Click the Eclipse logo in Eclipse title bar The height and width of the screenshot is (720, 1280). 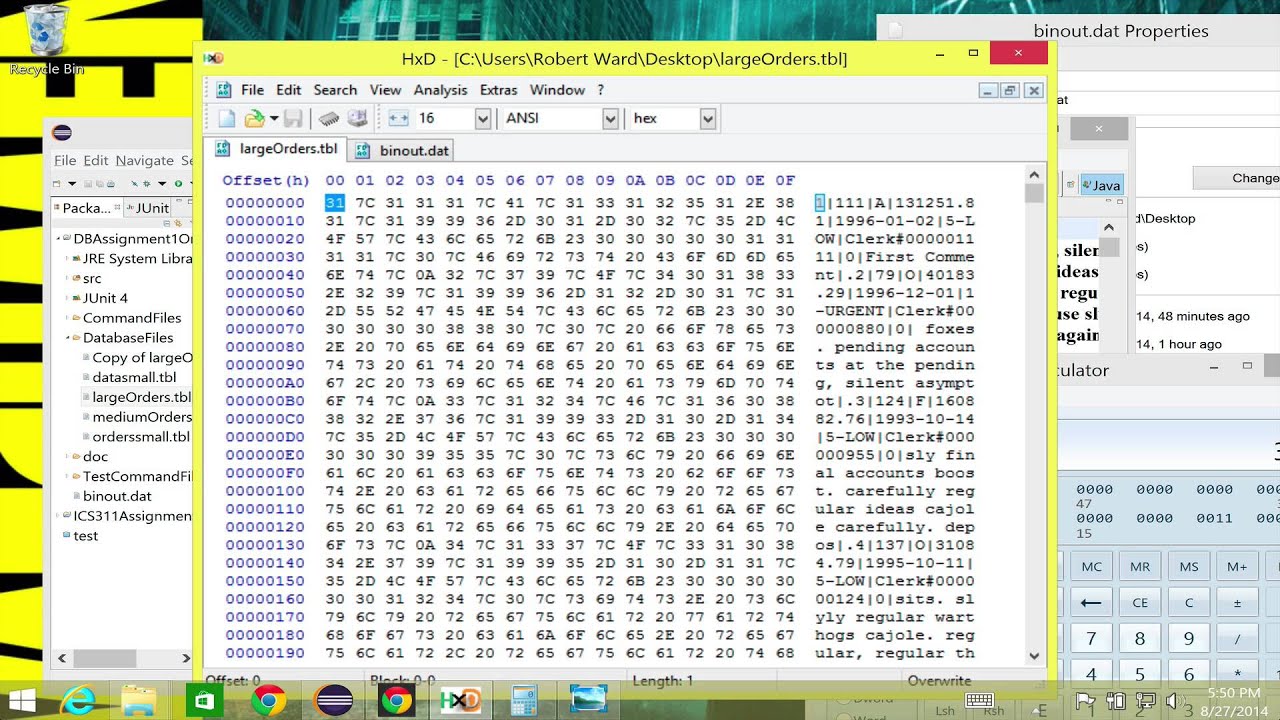pyautogui.click(x=62, y=132)
